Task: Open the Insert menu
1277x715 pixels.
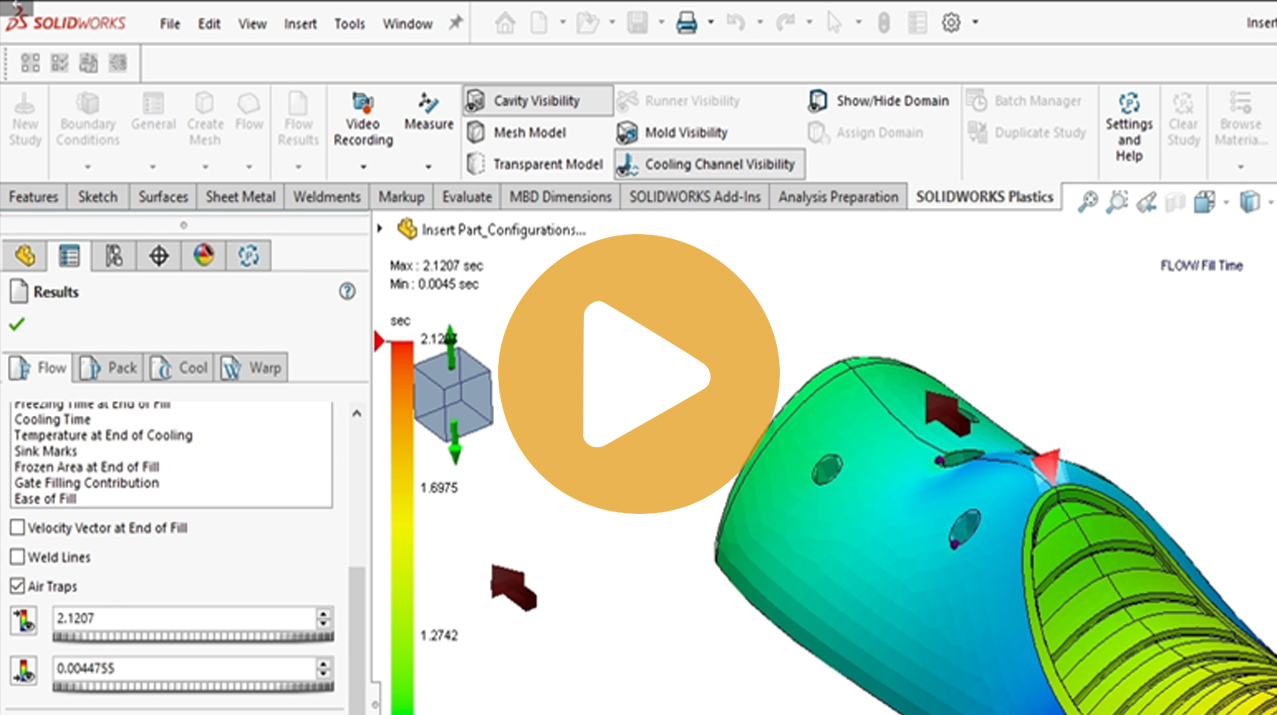Action: (x=300, y=24)
